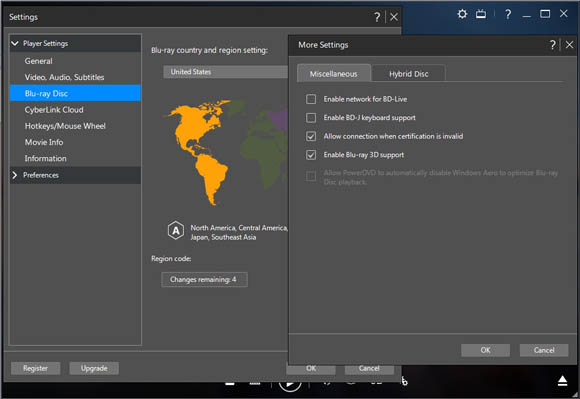Click Changes remaining: 4 button

[x=204, y=280]
